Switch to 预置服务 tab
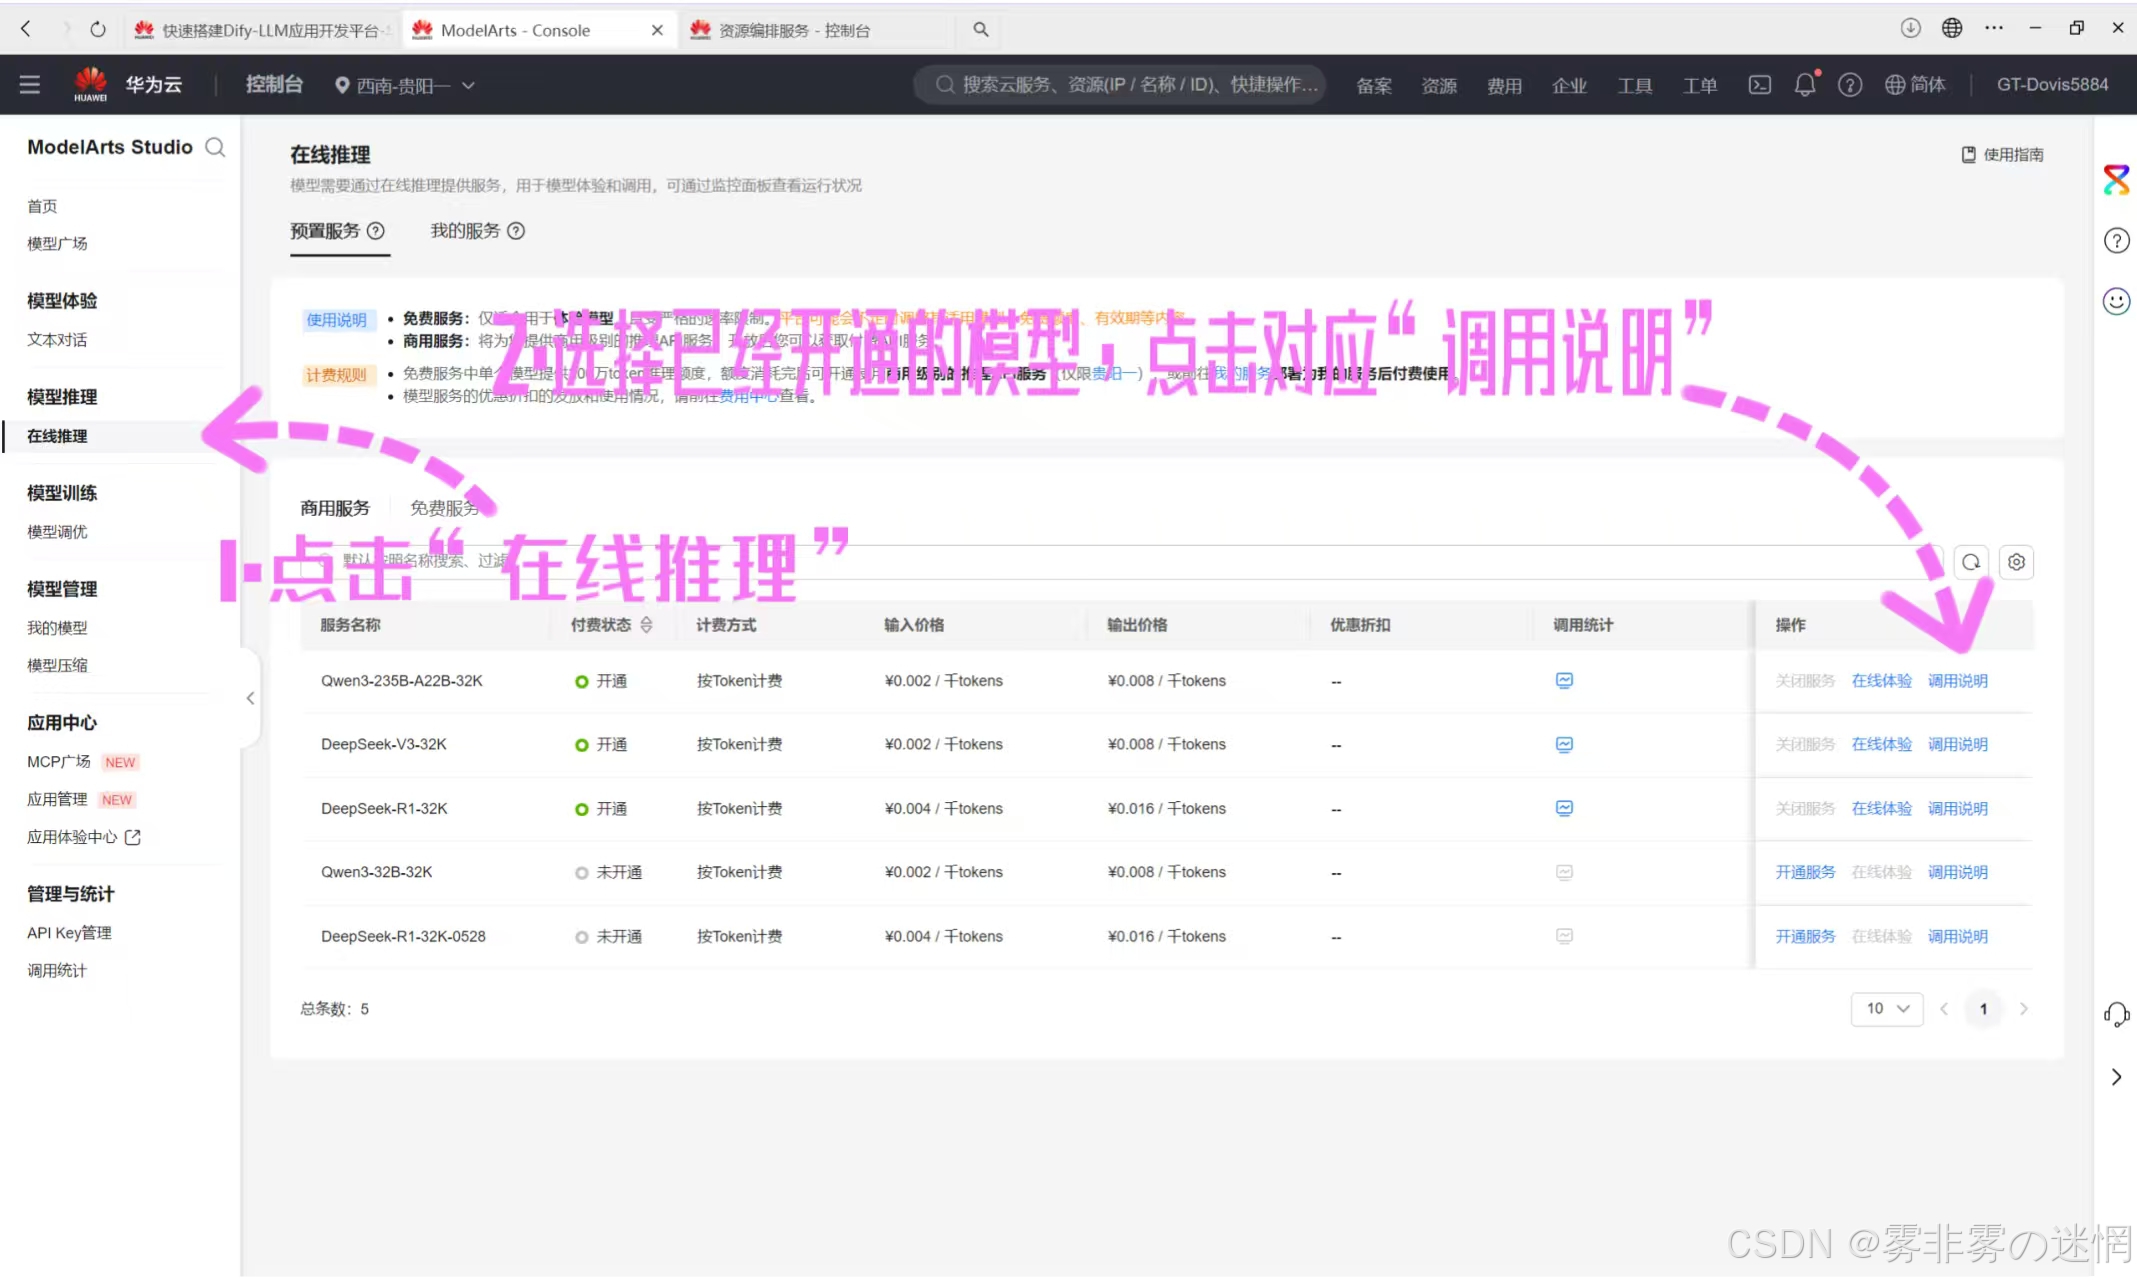 [x=325, y=231]
